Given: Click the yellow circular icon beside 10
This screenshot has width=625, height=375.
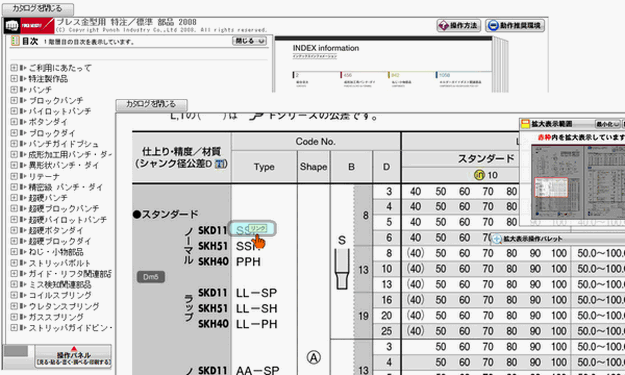Looking at the screenshot, I should [479, 175].
